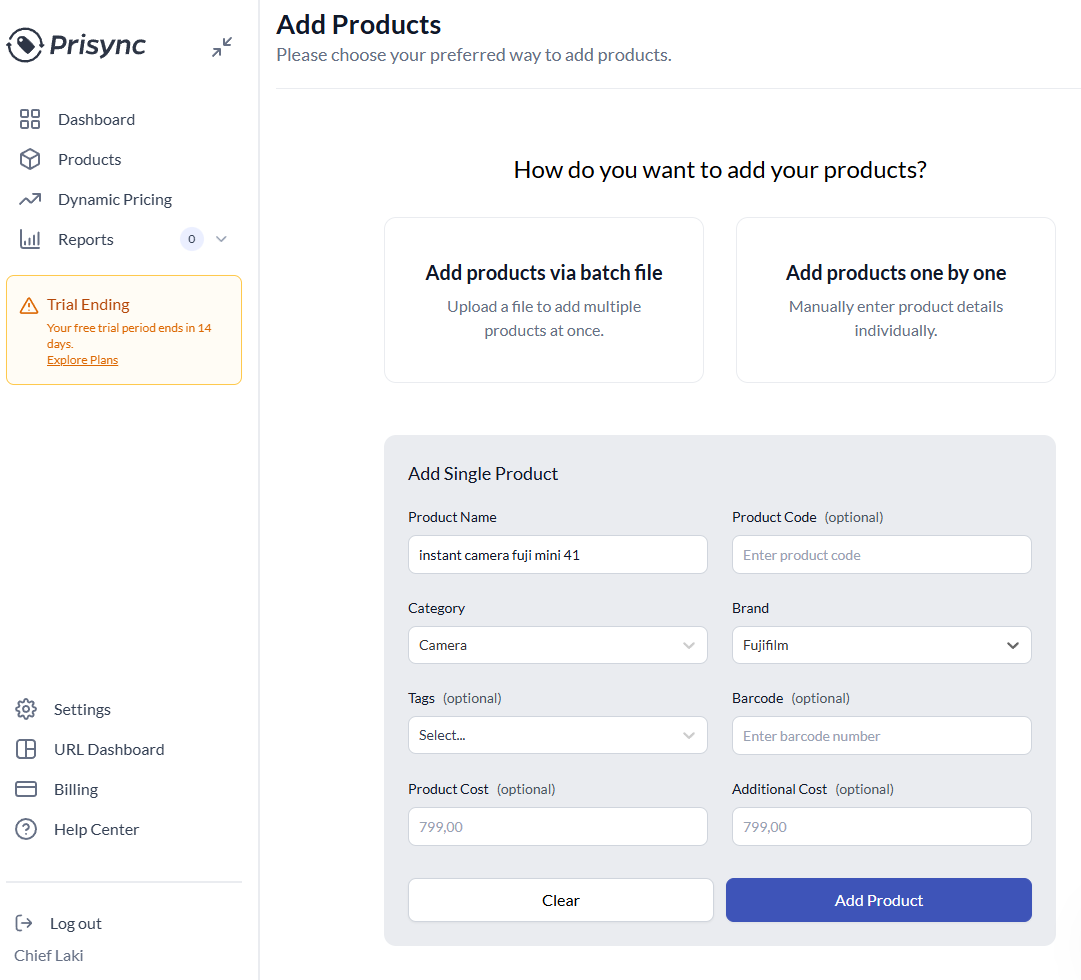Open the URL Dashboard page
Screen dimensions: 1081x980
tap(108, 749)
